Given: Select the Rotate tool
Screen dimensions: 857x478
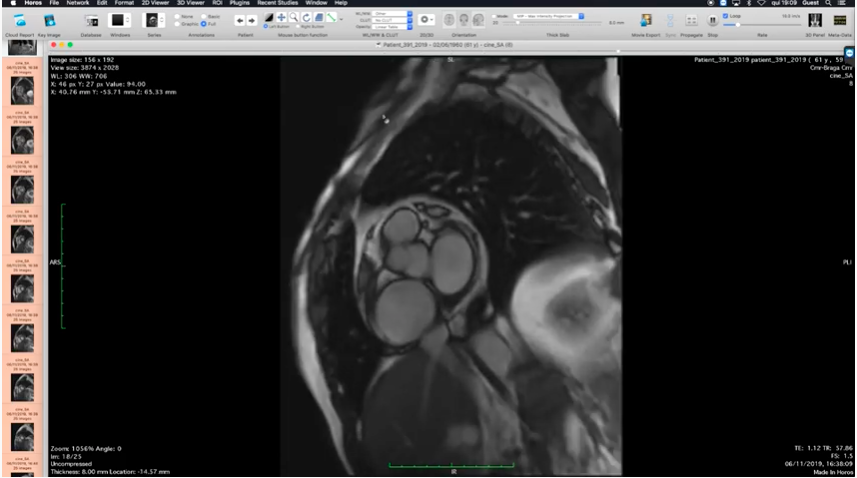Looking at the screenshot, I should click(307, 18).
